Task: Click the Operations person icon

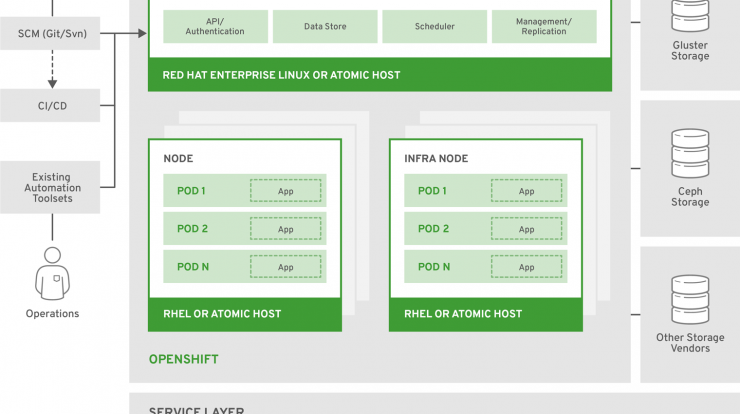Action: pyautogui.click(x=52, y=273)
